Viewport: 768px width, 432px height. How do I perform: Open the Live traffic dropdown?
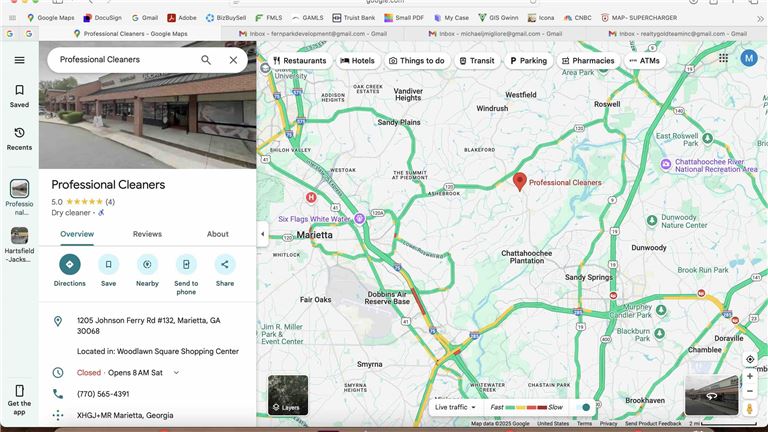453,407
